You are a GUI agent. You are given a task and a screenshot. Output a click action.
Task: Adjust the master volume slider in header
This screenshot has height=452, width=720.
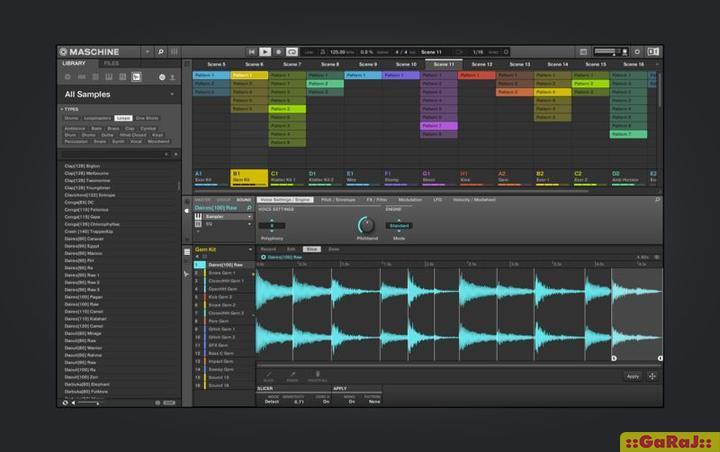click(608, 51)
